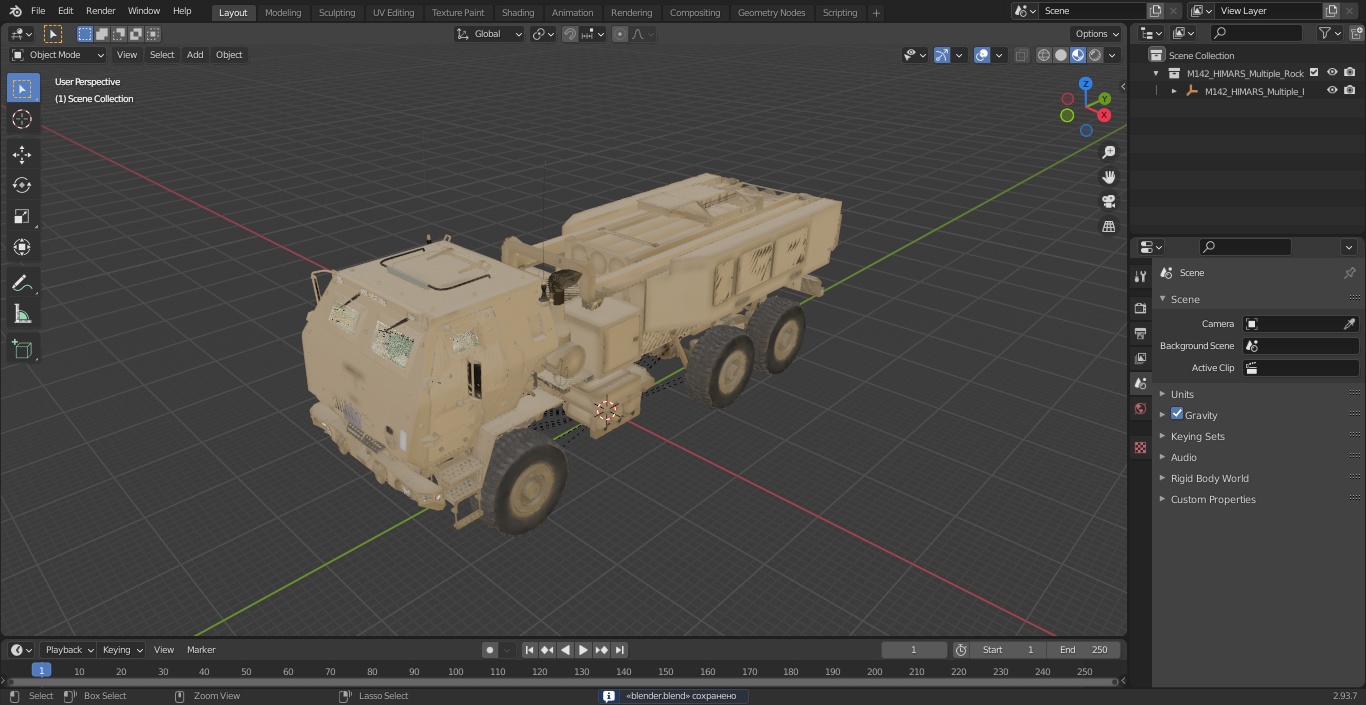1366x705 pixels.
Task: Toggle X-ray display mode
Action: click(x=1021, y=55)
